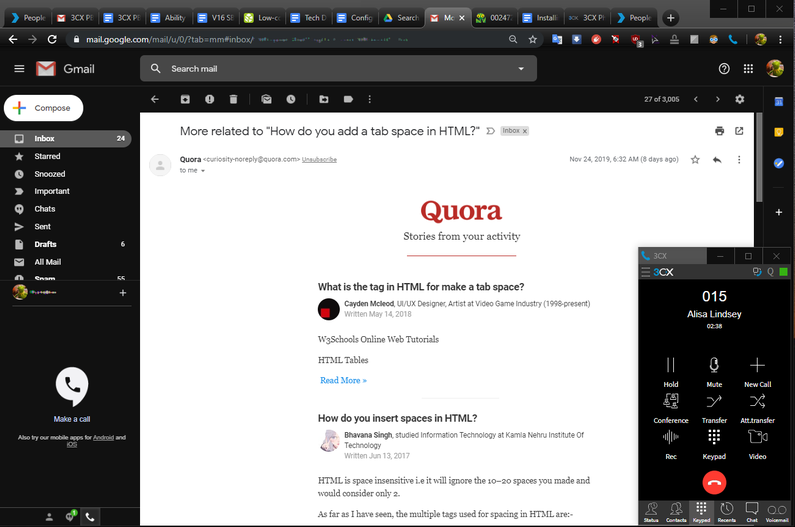Start New Call in 3CX

tap(757, 372)
